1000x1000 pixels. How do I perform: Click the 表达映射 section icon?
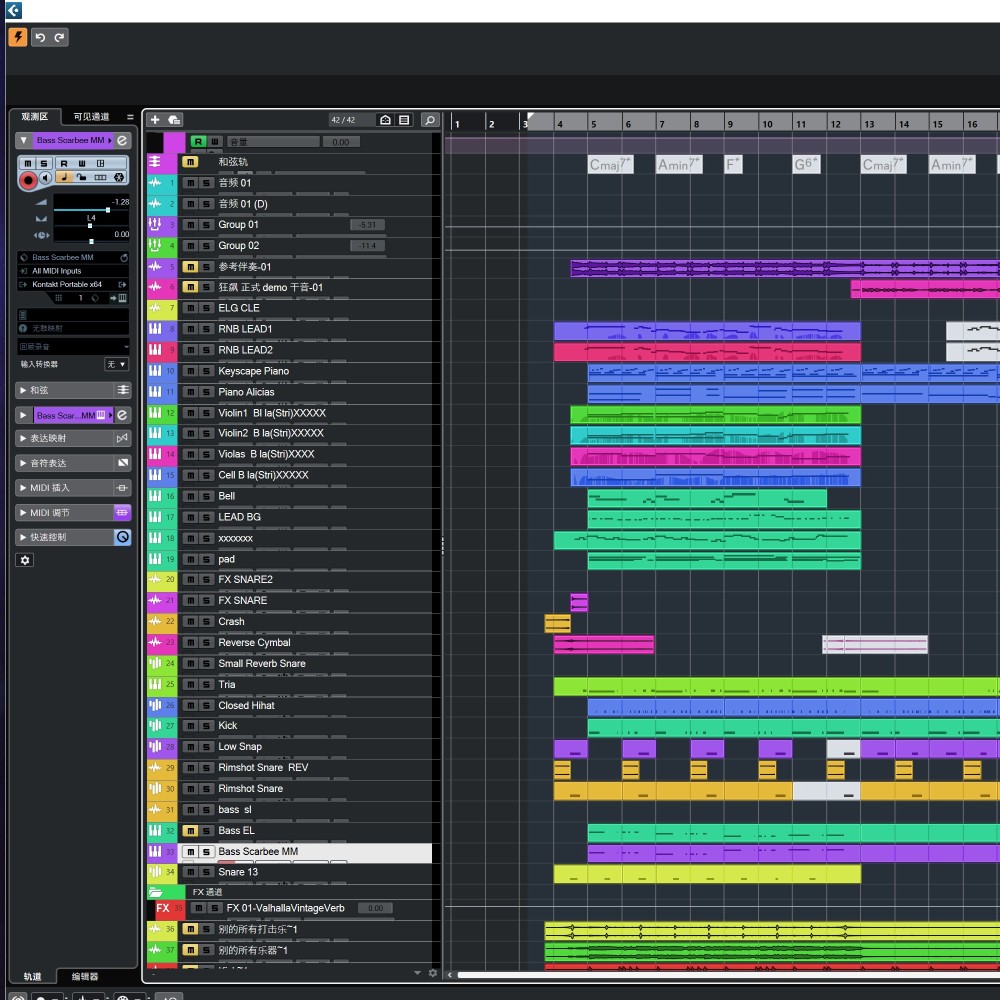pyautogui.click(x=122, y=438)
